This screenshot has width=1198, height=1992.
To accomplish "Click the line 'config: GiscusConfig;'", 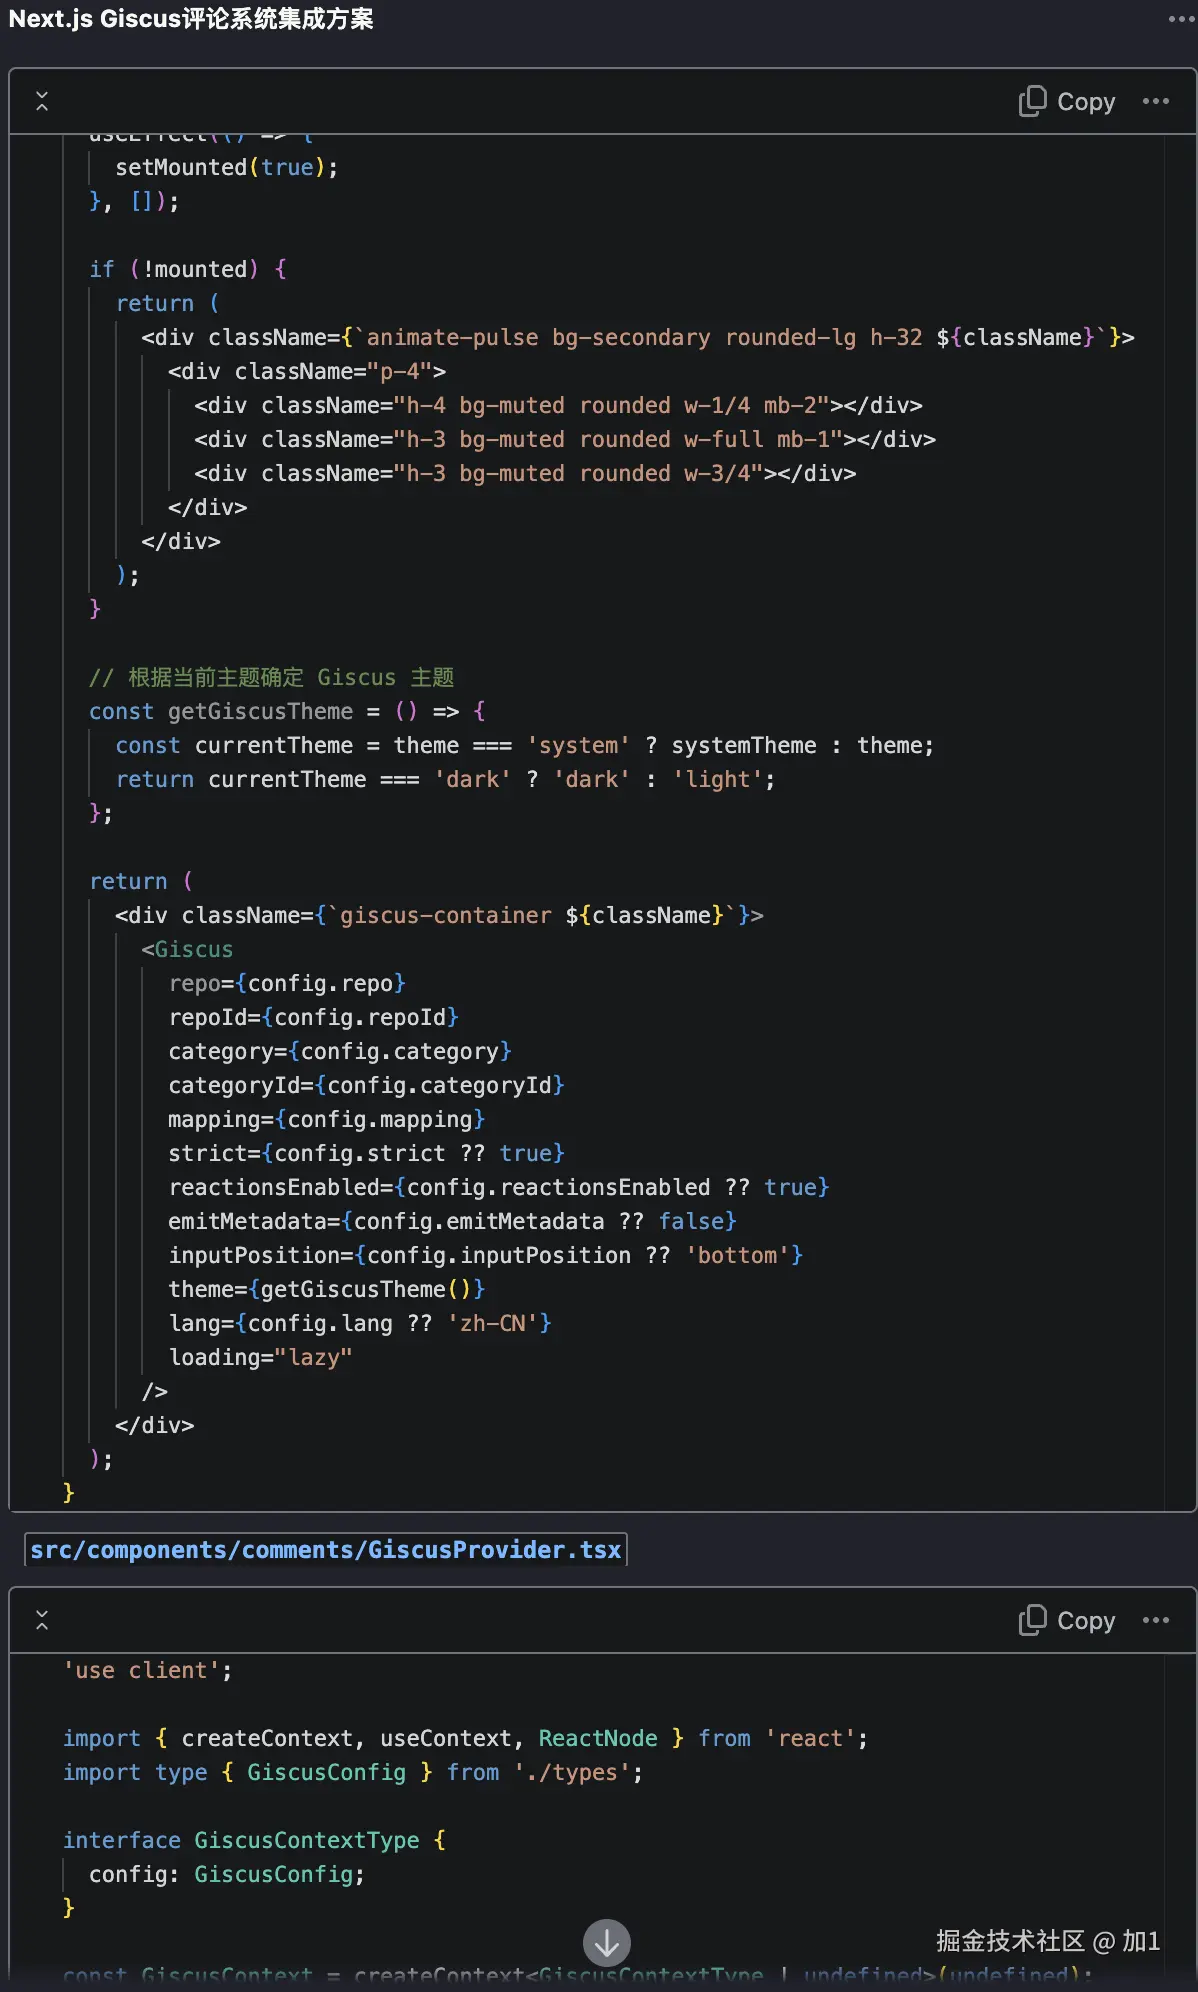I will point(227,1874).
